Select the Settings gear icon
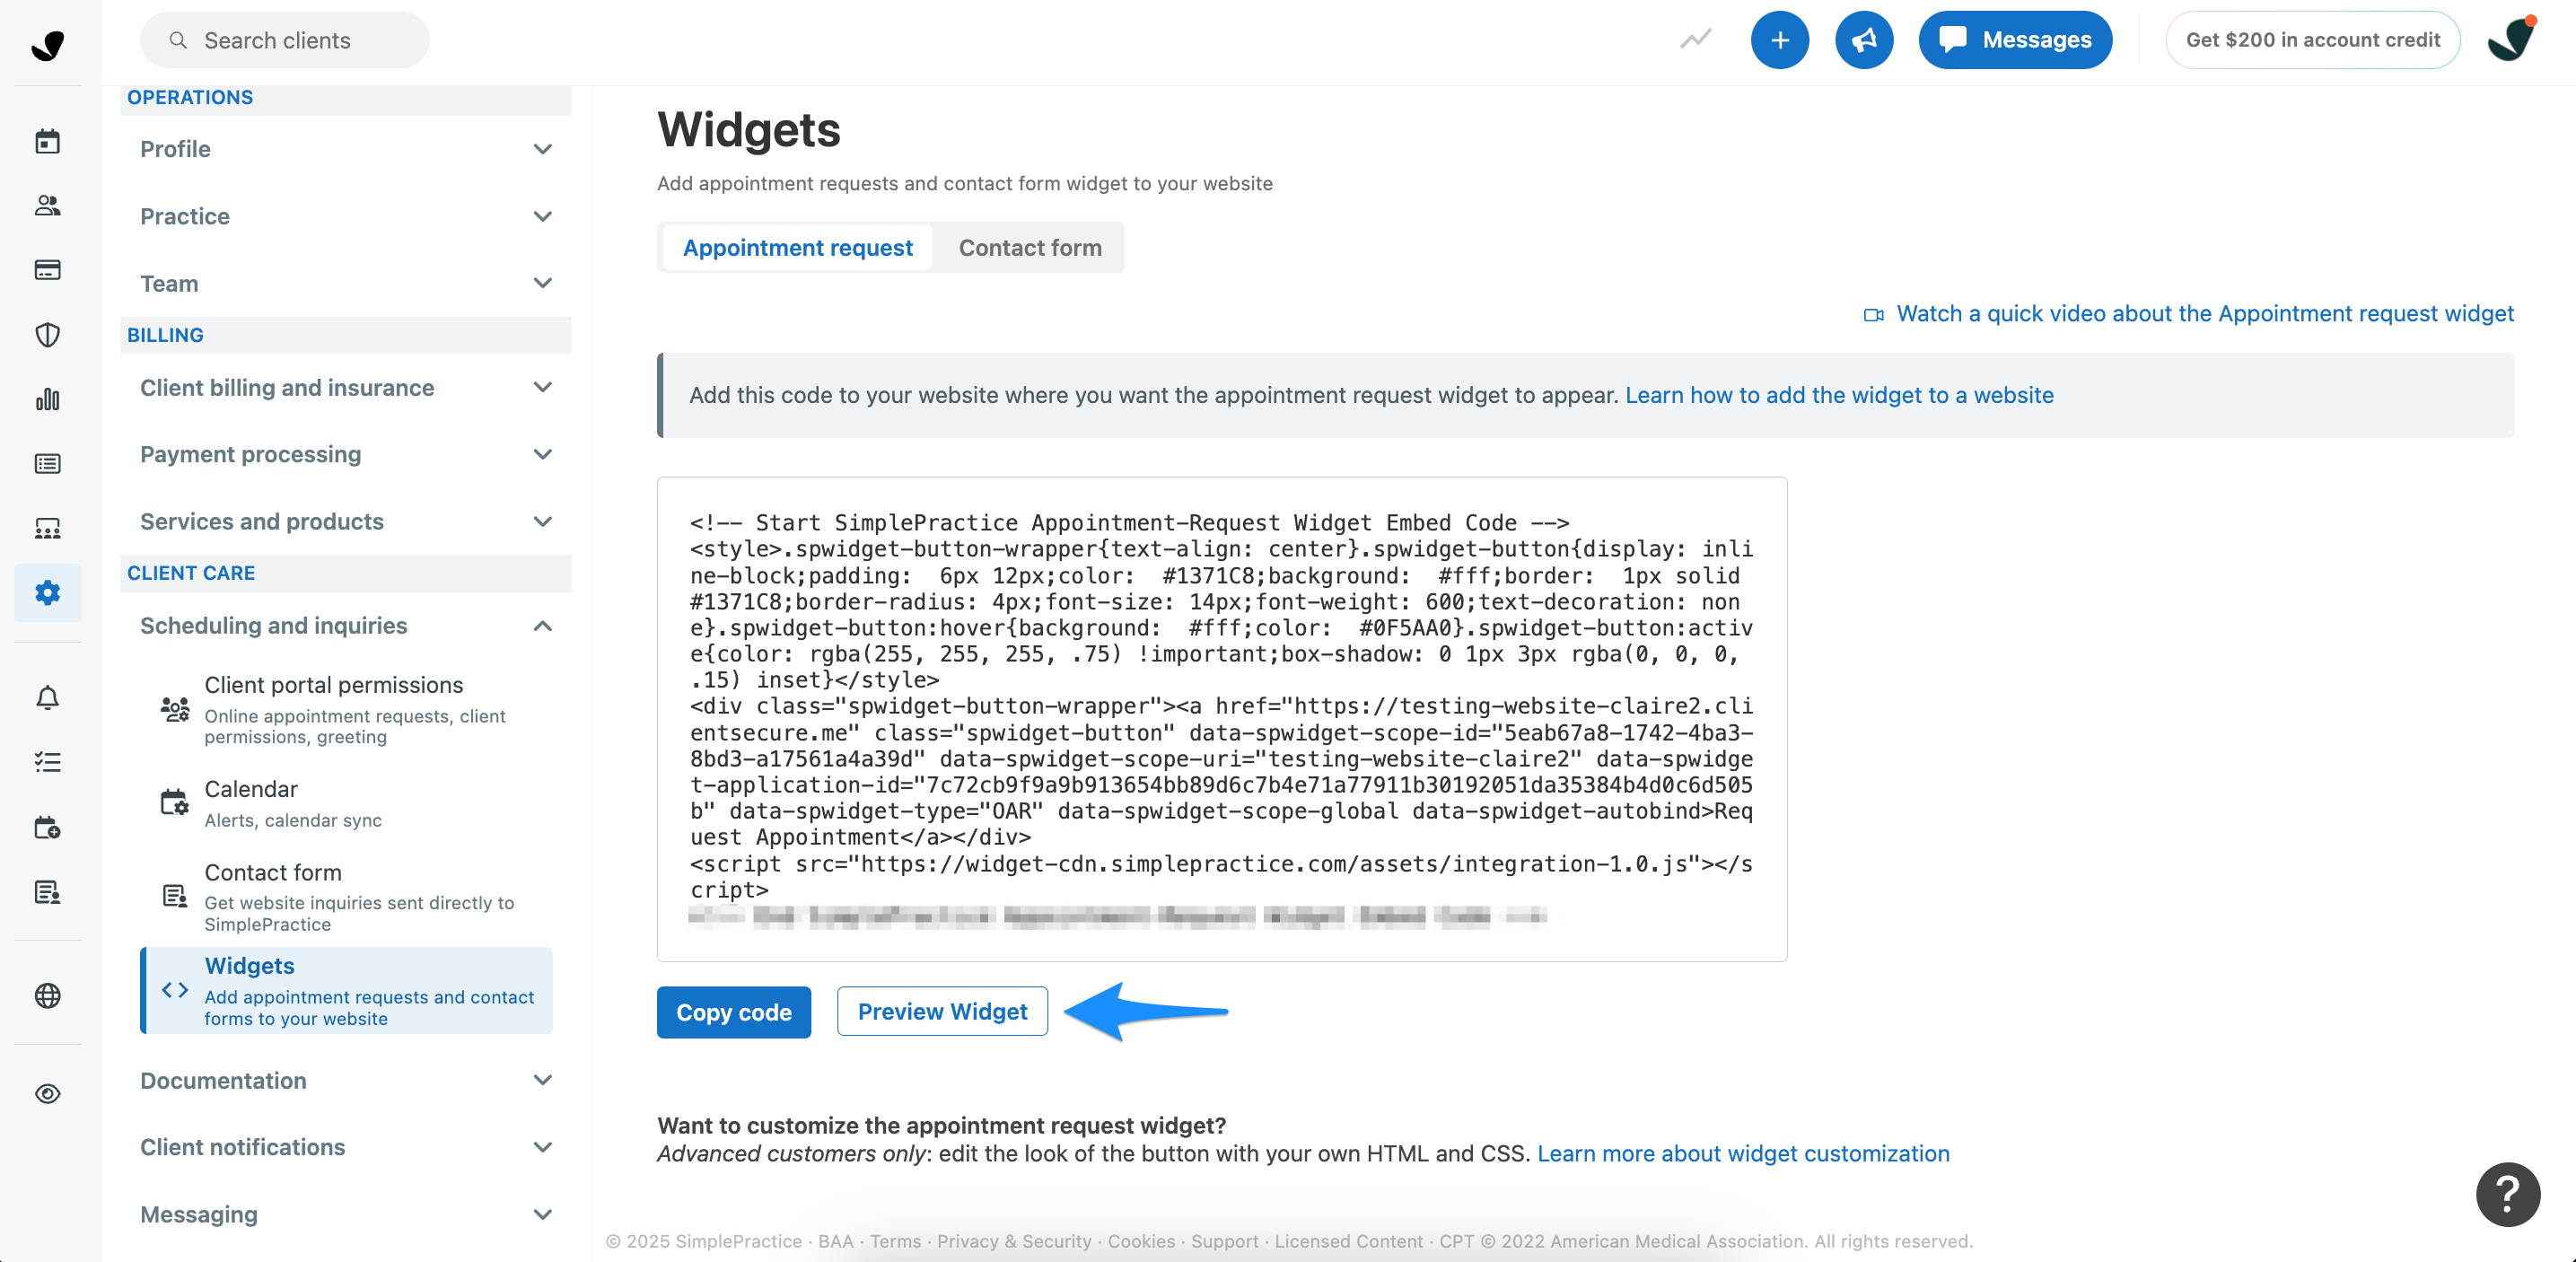Image resolution: width=2576 pixels, height=1262 pixels. (47, 592)
